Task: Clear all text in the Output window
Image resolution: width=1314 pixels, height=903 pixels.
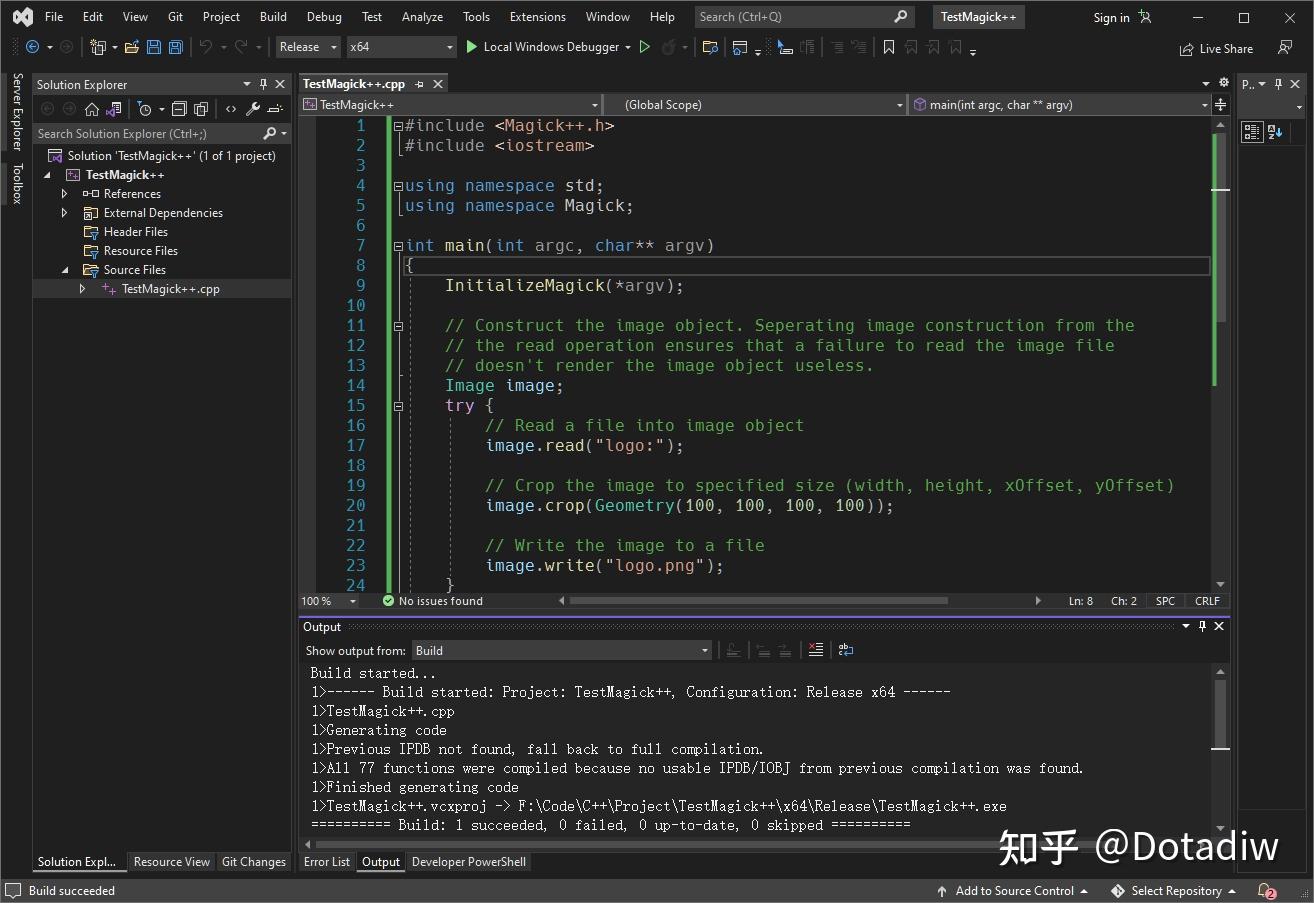Action: (x=816, y=650)
